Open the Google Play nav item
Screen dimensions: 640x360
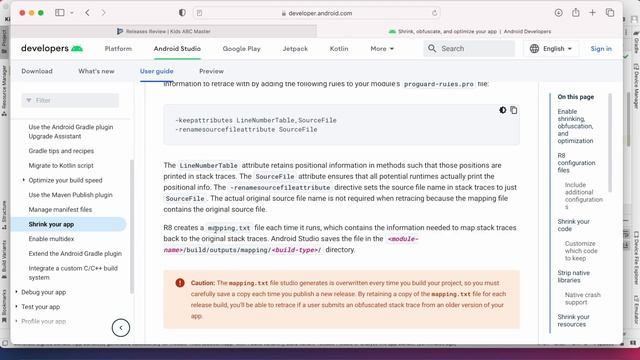coord(241,49)
